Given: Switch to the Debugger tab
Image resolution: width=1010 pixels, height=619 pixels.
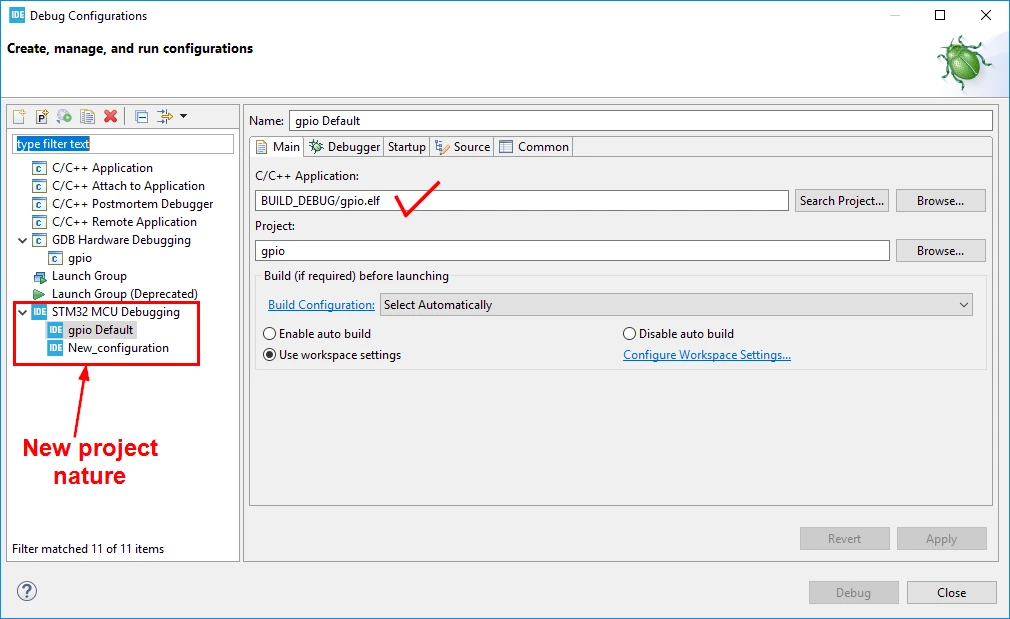Looking at the screenshot, I should click(x=345, y=147).
